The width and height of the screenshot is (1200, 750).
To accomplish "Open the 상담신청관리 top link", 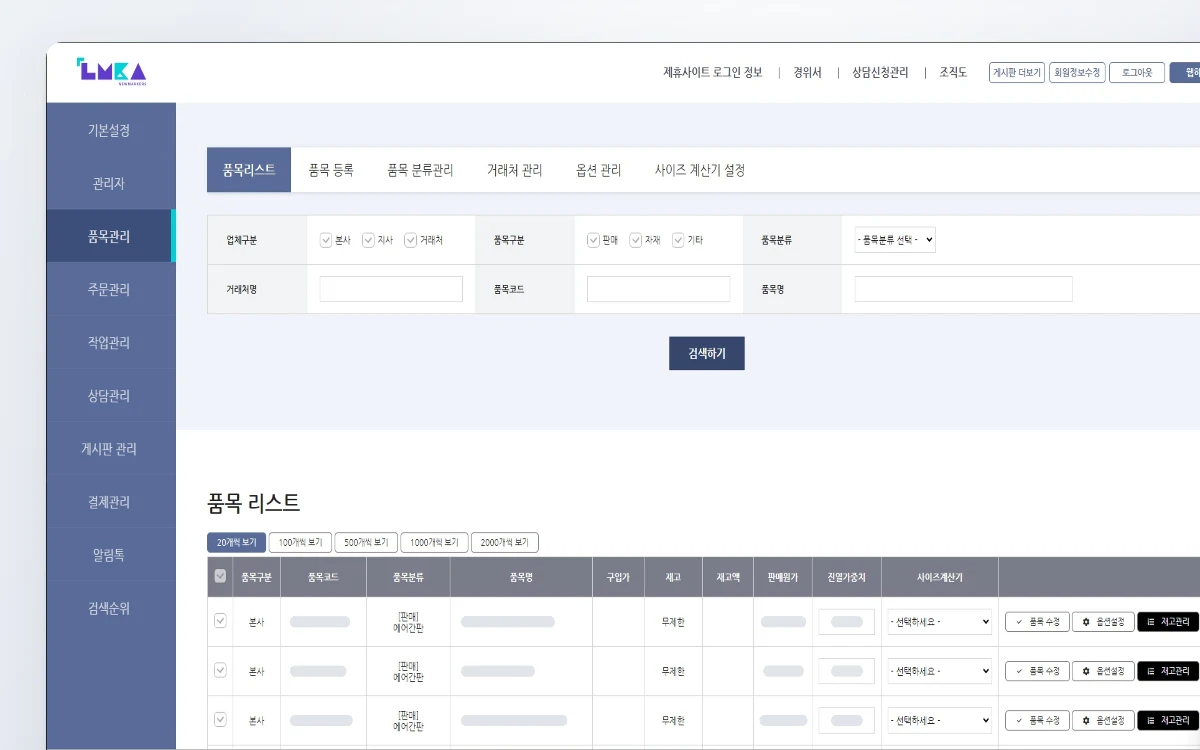I will point(880,73).
